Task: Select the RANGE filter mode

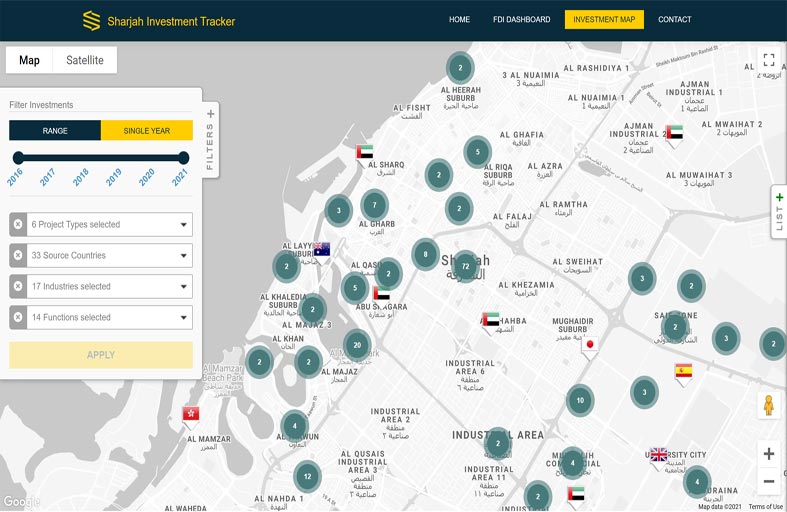Action: click(x=55, y=131)
